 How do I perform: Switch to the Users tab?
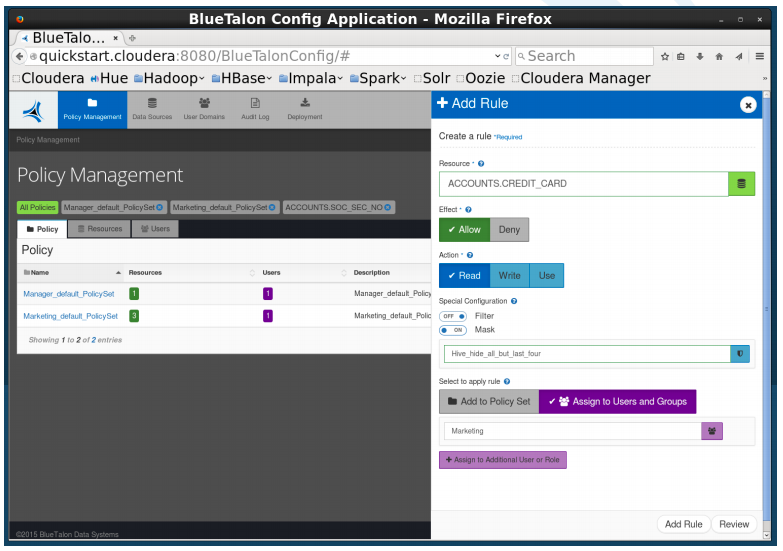pos(155,229)
